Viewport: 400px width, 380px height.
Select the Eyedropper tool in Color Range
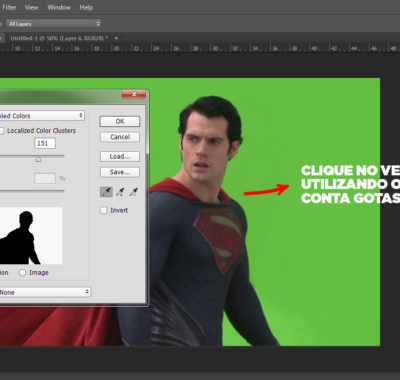pos(106,192)
